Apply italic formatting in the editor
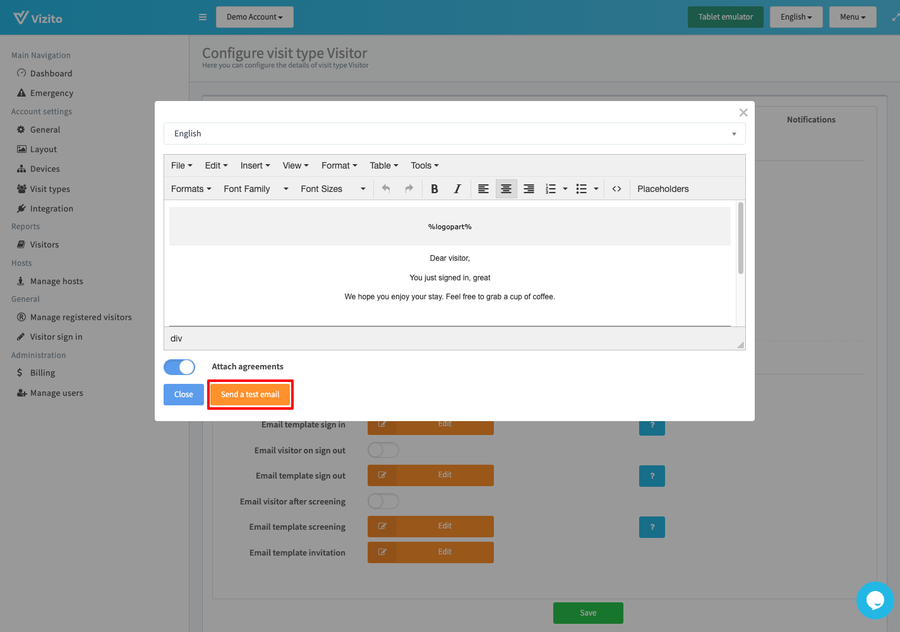This screenshot has width=900, height=632. (457, 188)
